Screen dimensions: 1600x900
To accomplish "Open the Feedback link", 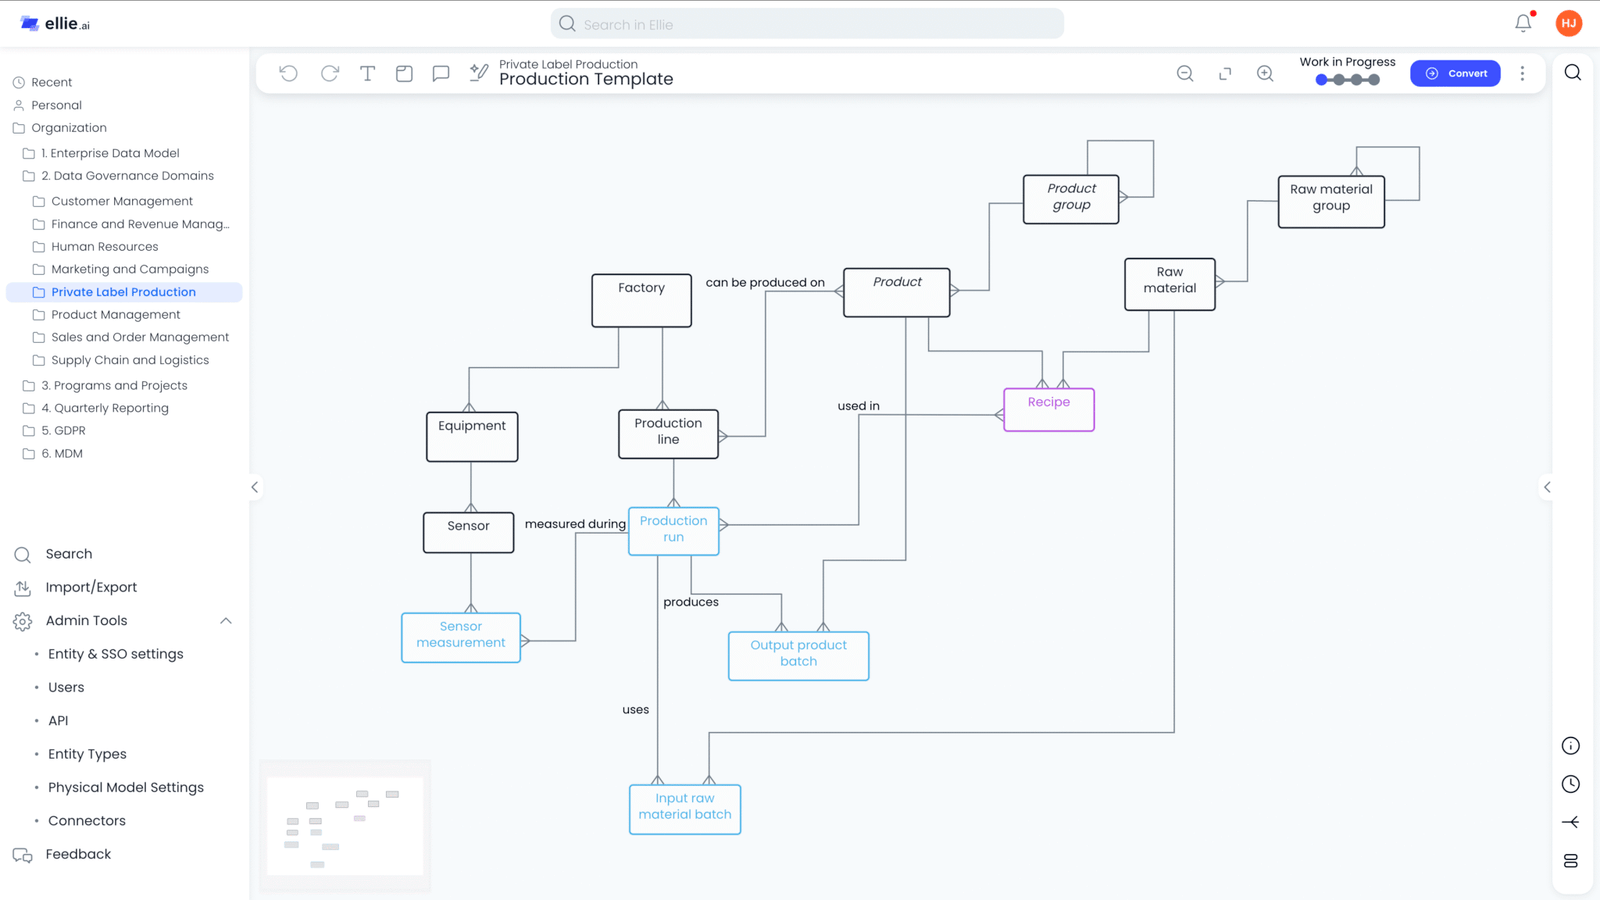I will (78, 854).
